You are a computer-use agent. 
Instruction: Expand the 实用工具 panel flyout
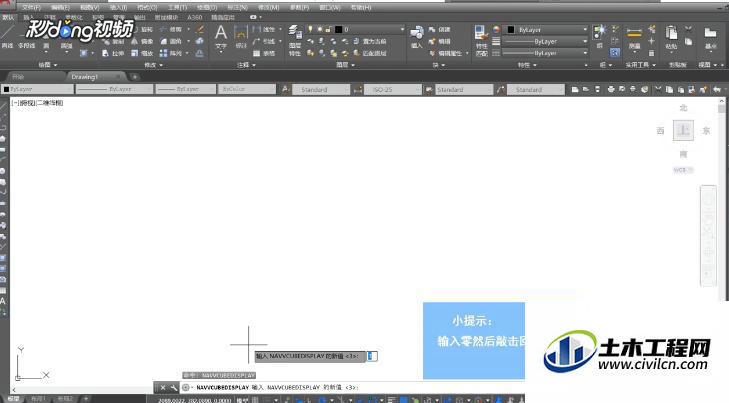coord(641,65)
